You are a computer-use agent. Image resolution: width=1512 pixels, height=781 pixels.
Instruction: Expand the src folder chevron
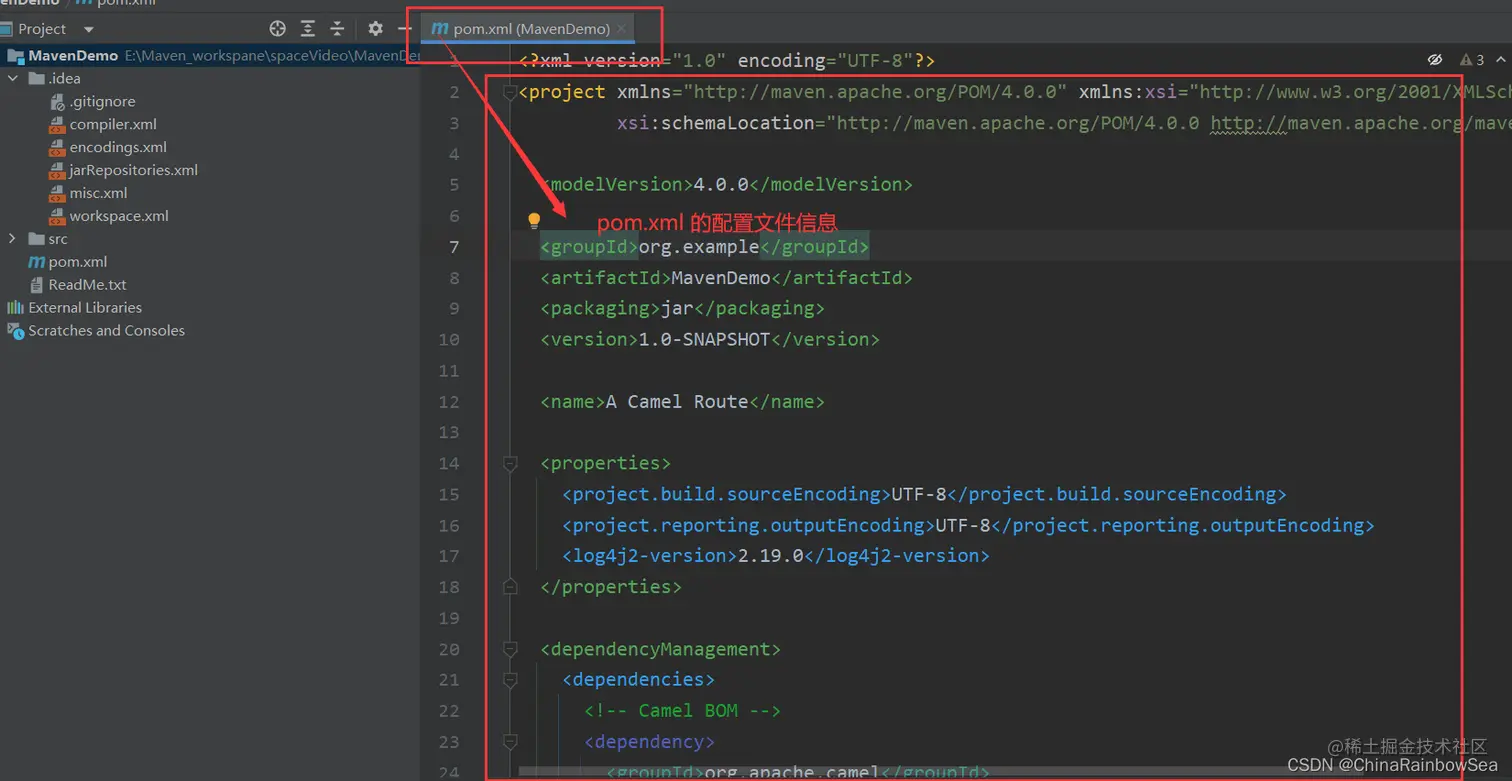[x=12, y=239]
